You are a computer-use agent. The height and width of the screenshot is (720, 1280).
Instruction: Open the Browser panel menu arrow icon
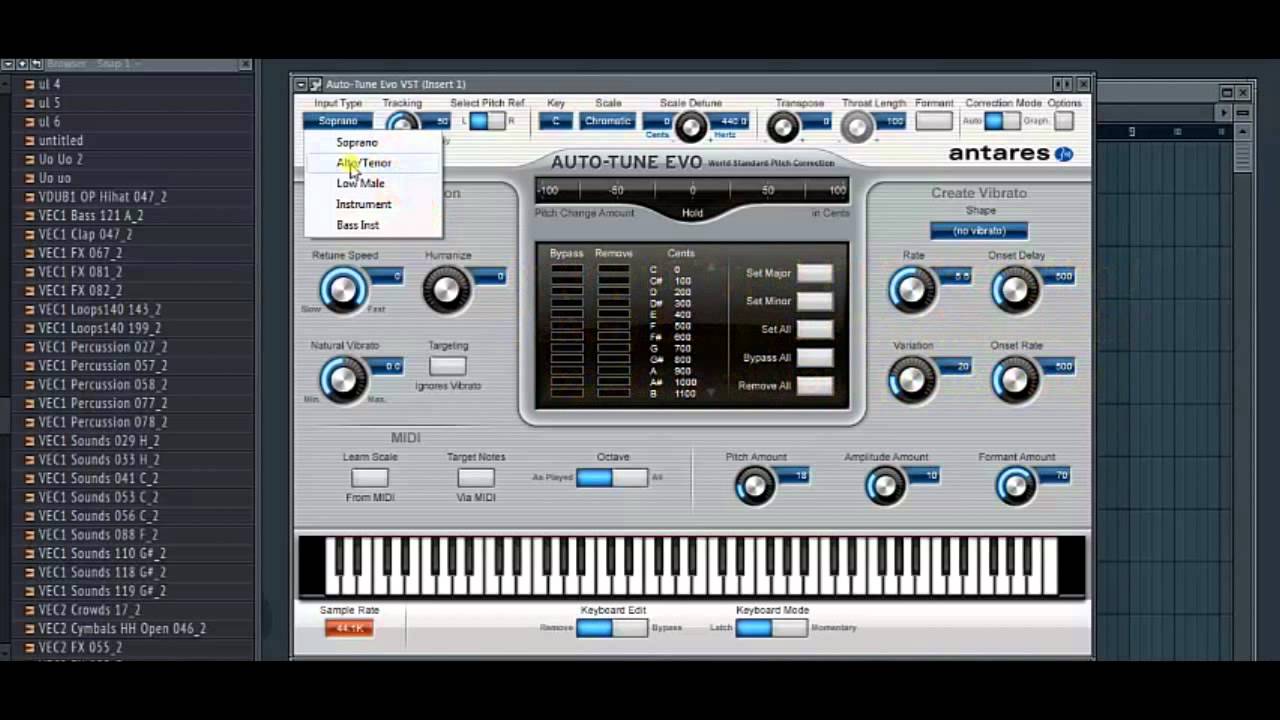pos(8,64)
